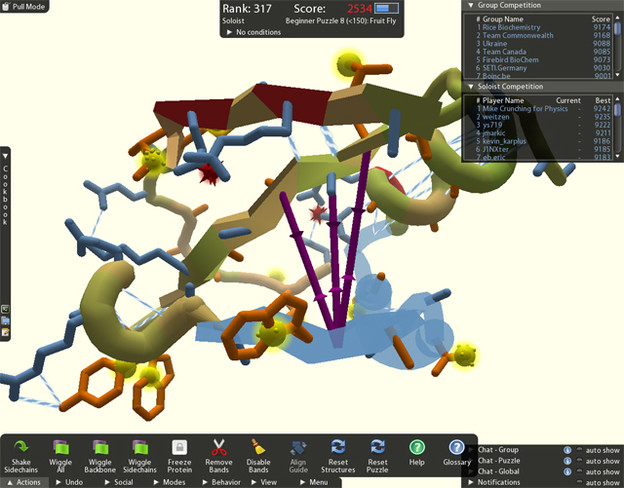Click the Group Competition list scrollbar
Screen dimensions: 624x488
(x=619, y=45)
